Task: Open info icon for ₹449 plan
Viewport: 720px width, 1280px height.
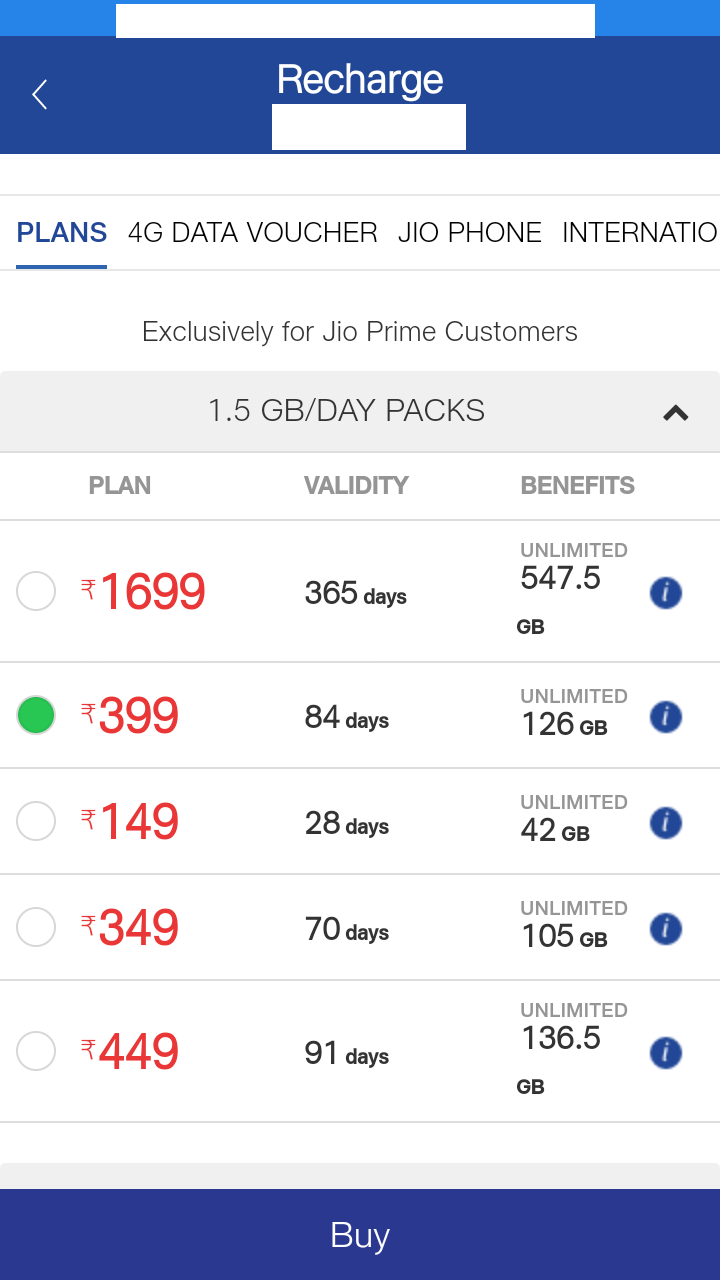Action: click(x=665, y=1053)
